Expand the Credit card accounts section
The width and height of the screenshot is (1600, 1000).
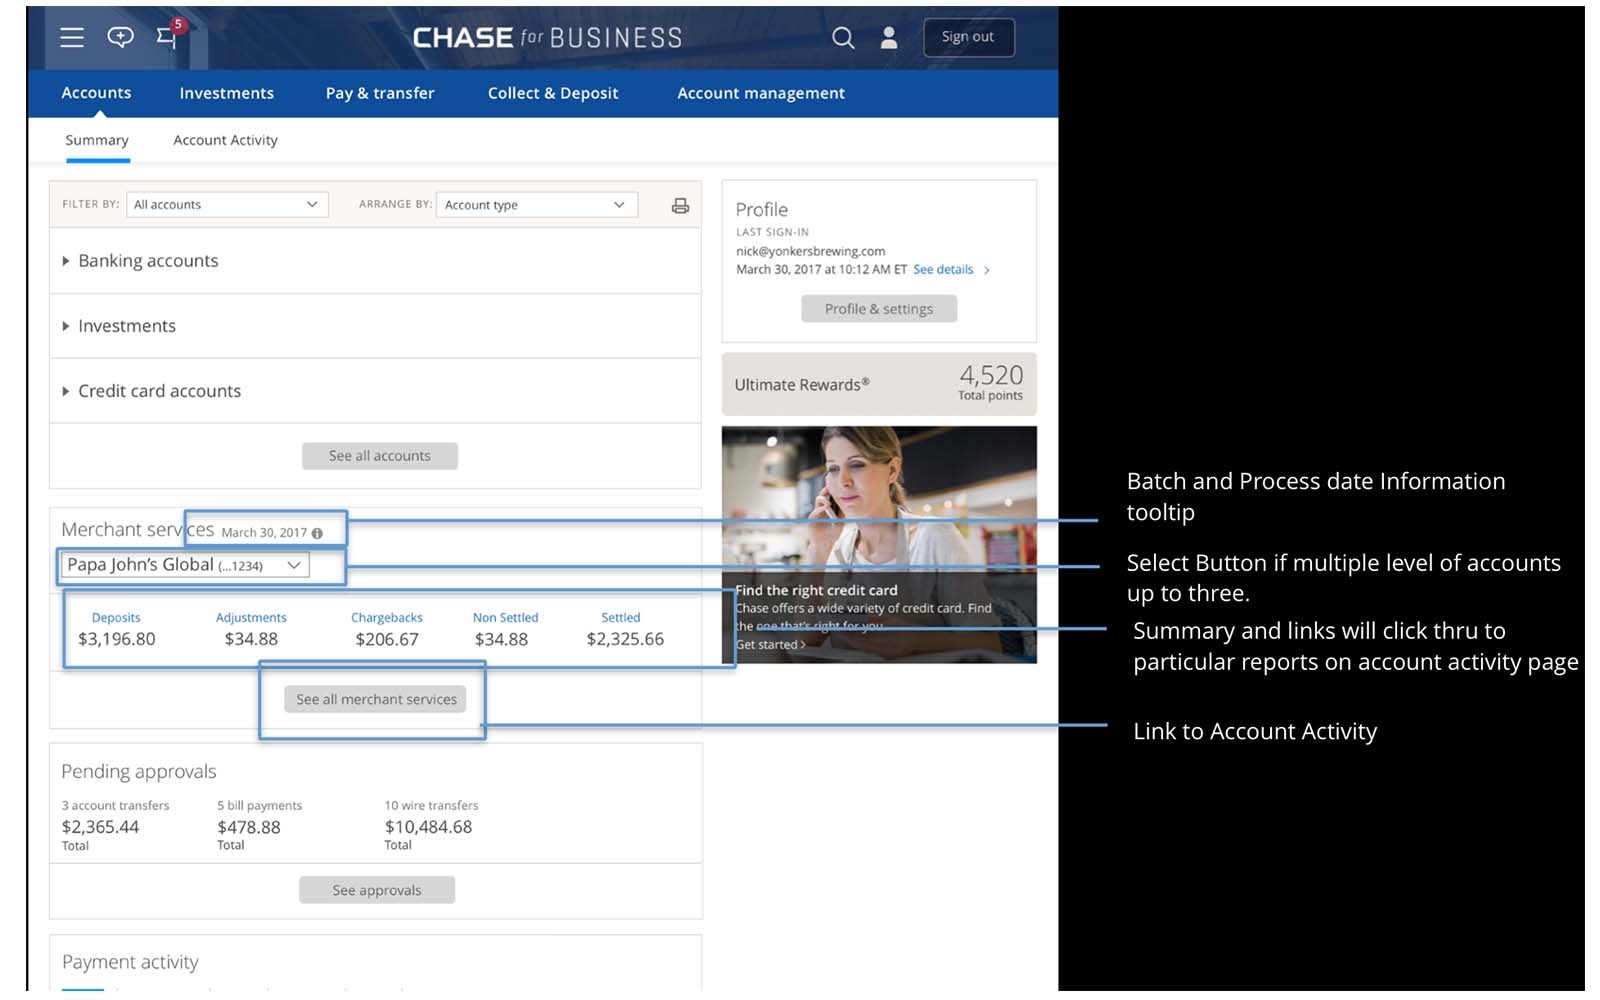coord(375,391)
